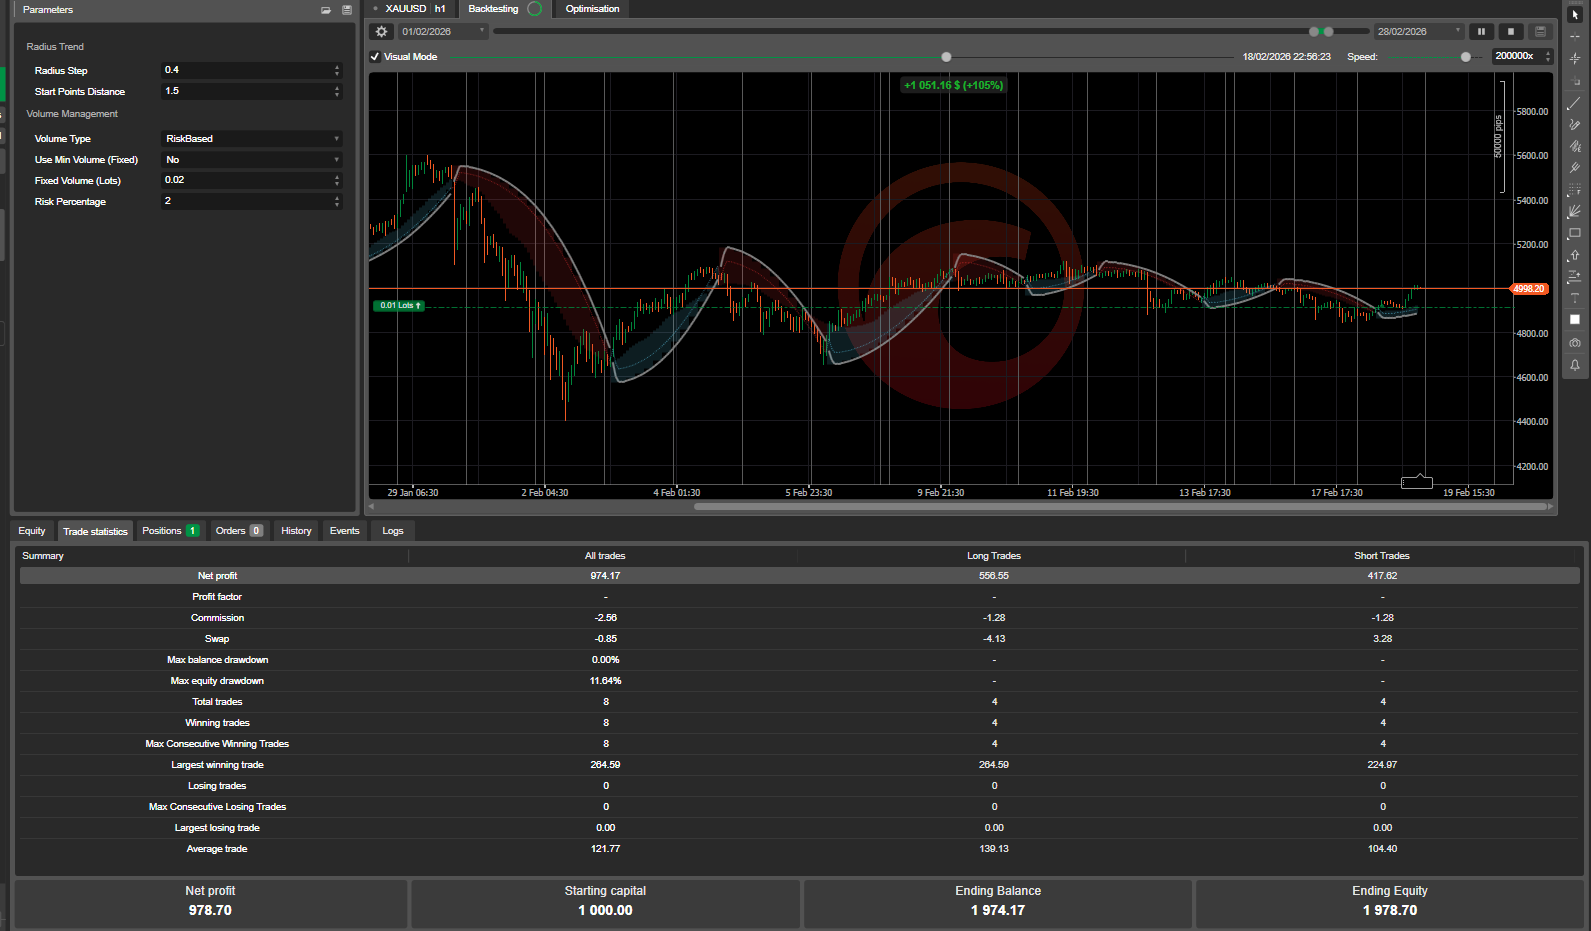Pick white in the drawing color swatch
This screenshot has width=1591, height=931.
coord(1575,320)
